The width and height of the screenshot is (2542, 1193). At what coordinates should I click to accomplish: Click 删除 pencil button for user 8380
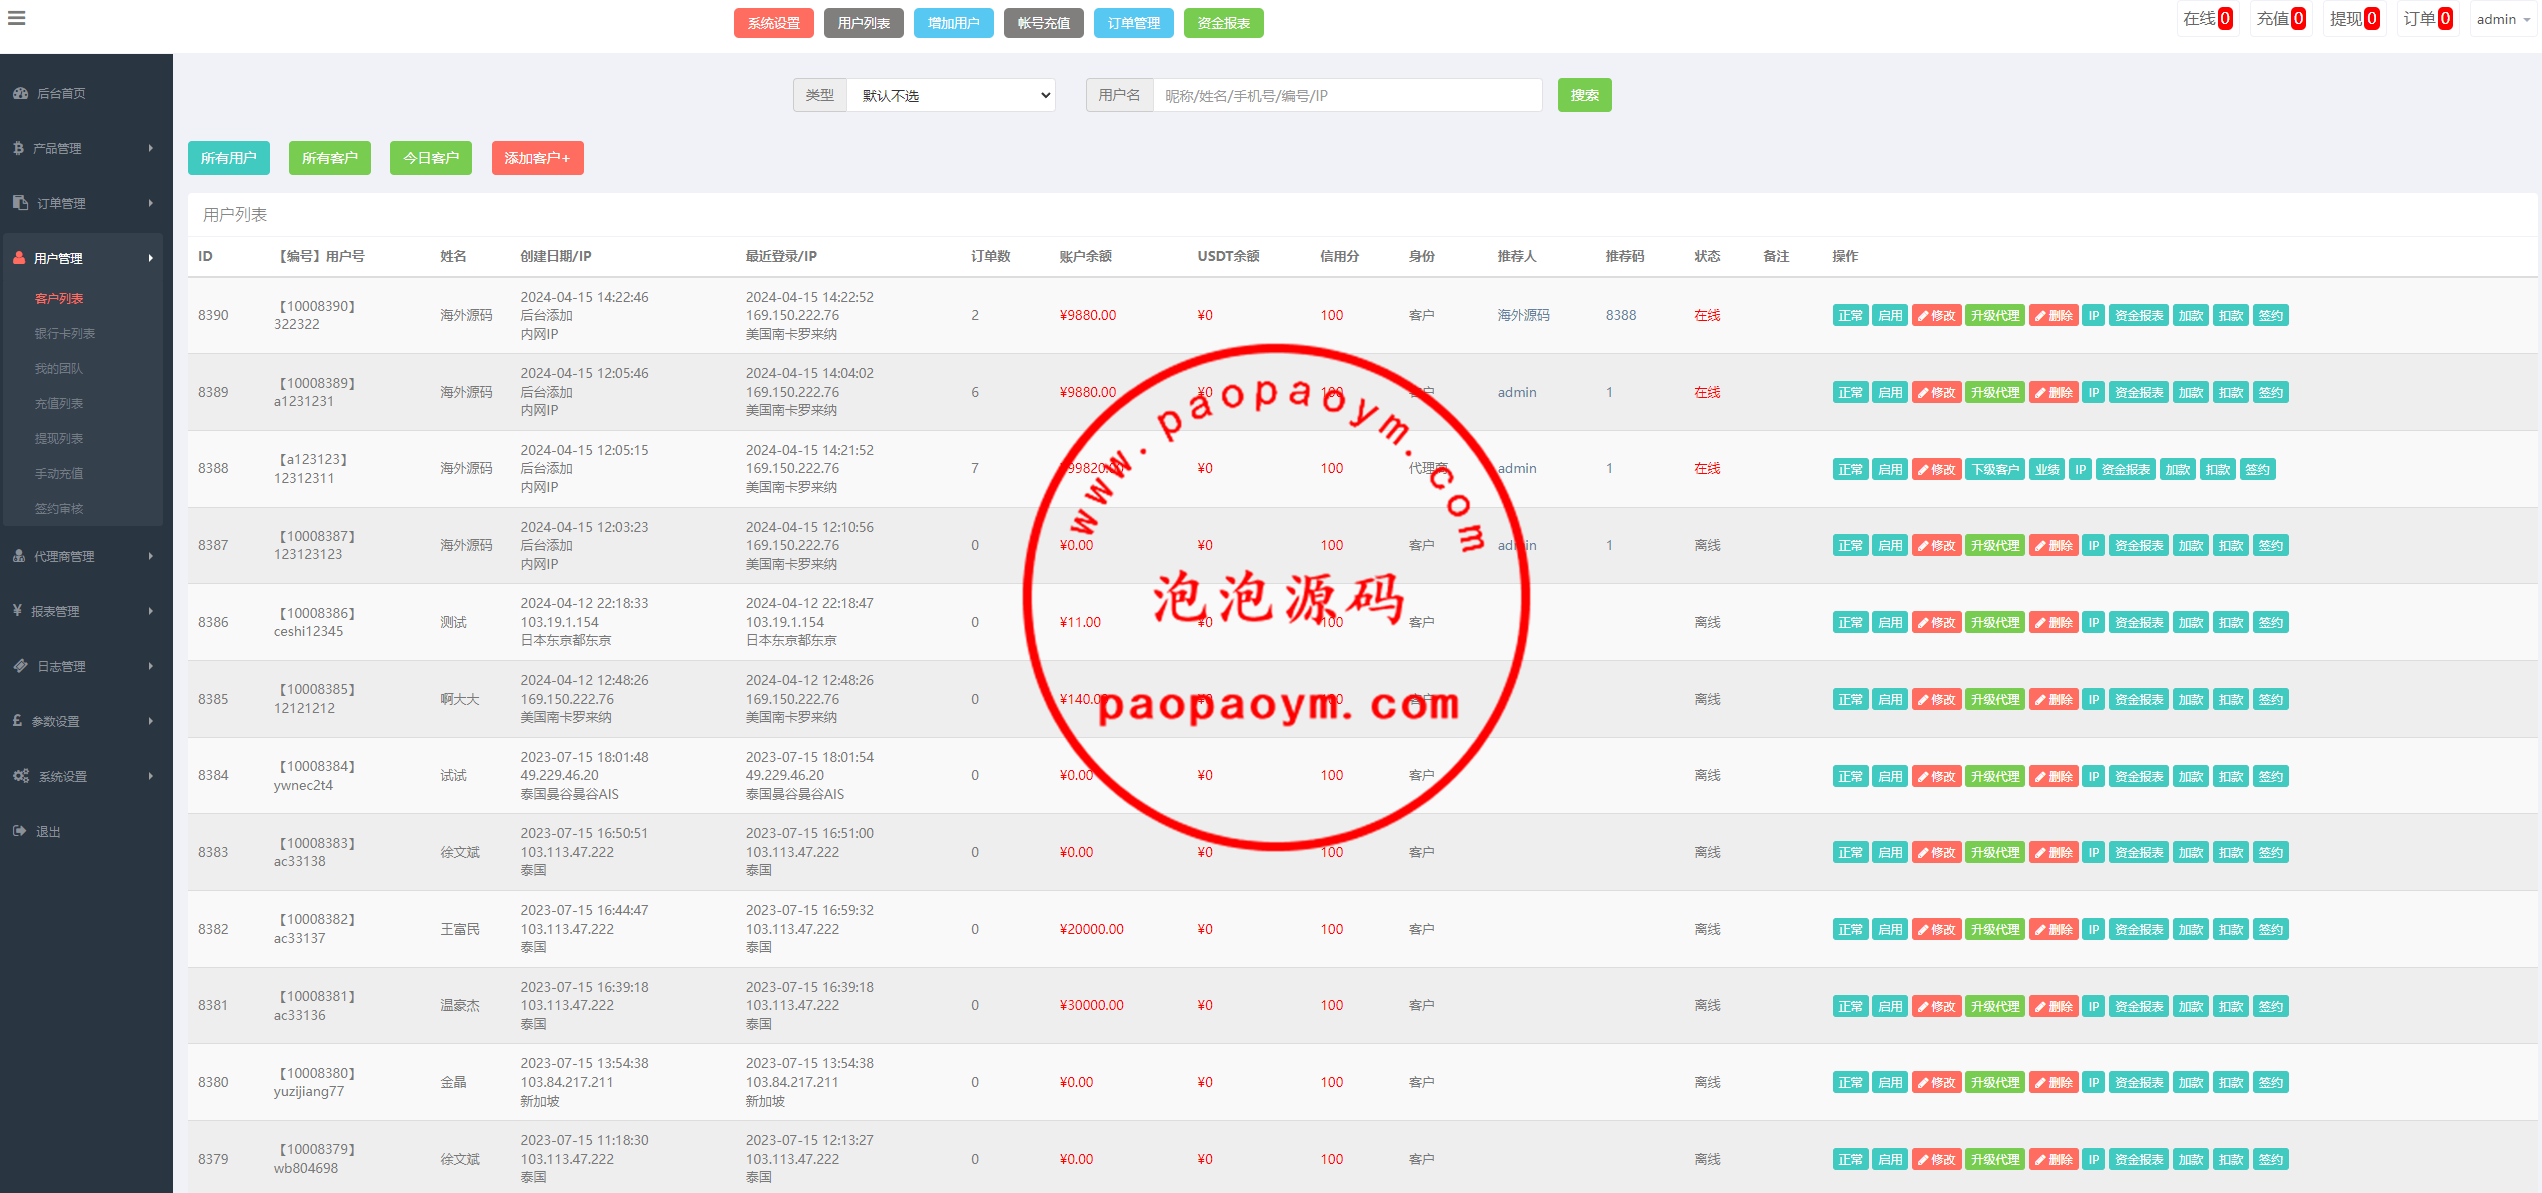point(2054,1083)
